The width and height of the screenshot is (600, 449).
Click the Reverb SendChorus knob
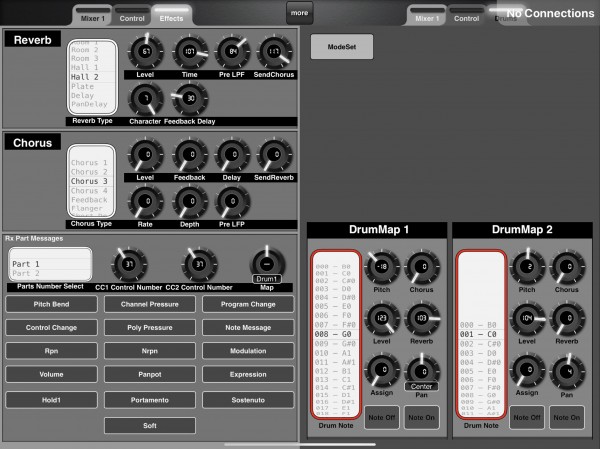(274, 51)
